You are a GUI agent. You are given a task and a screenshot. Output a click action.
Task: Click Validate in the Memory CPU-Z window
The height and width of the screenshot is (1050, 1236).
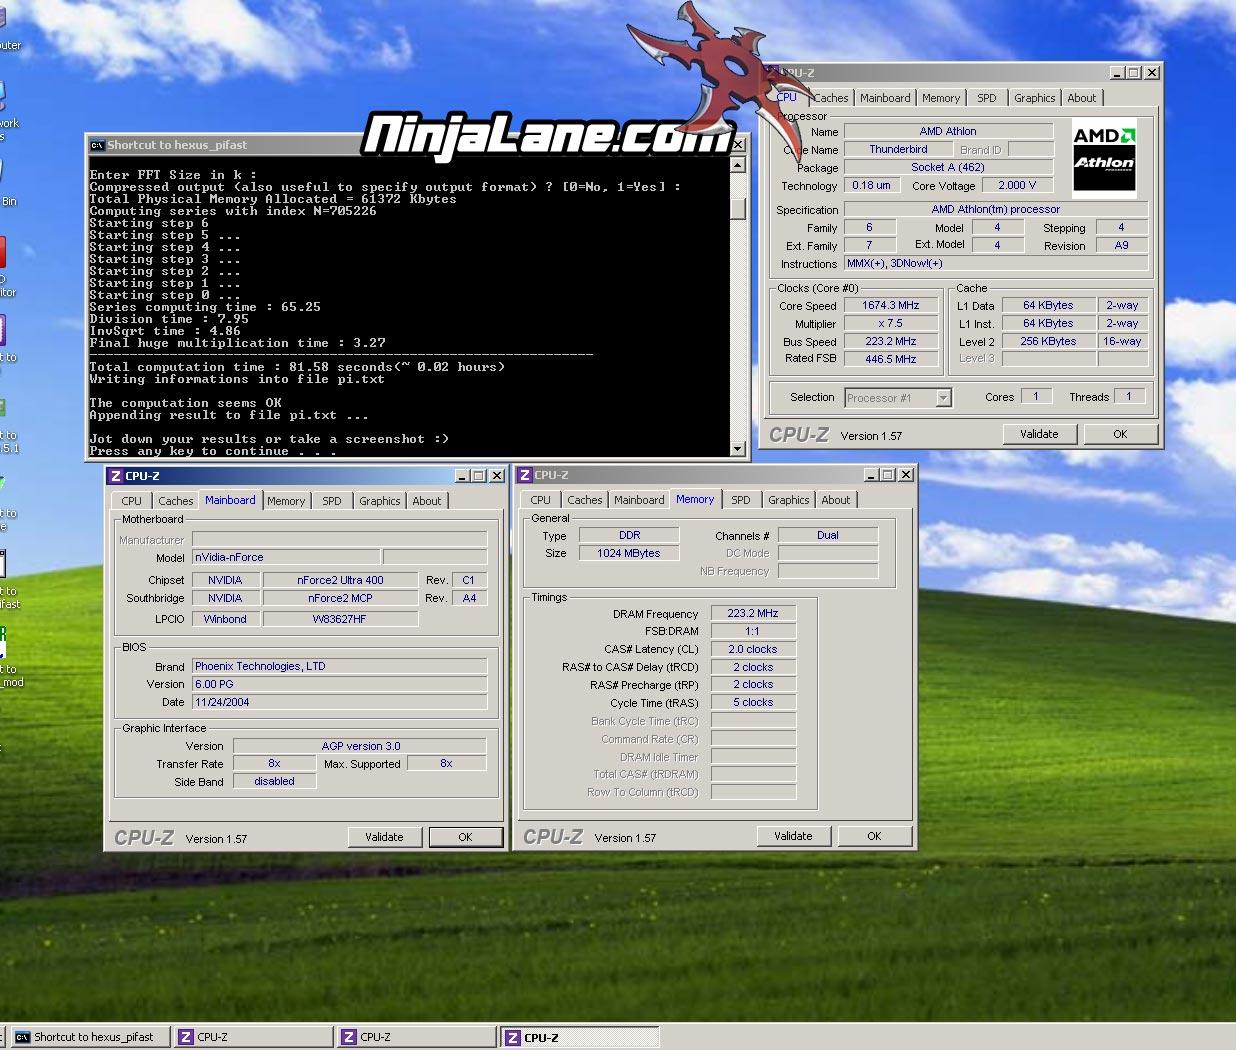[x=793, y=836]
